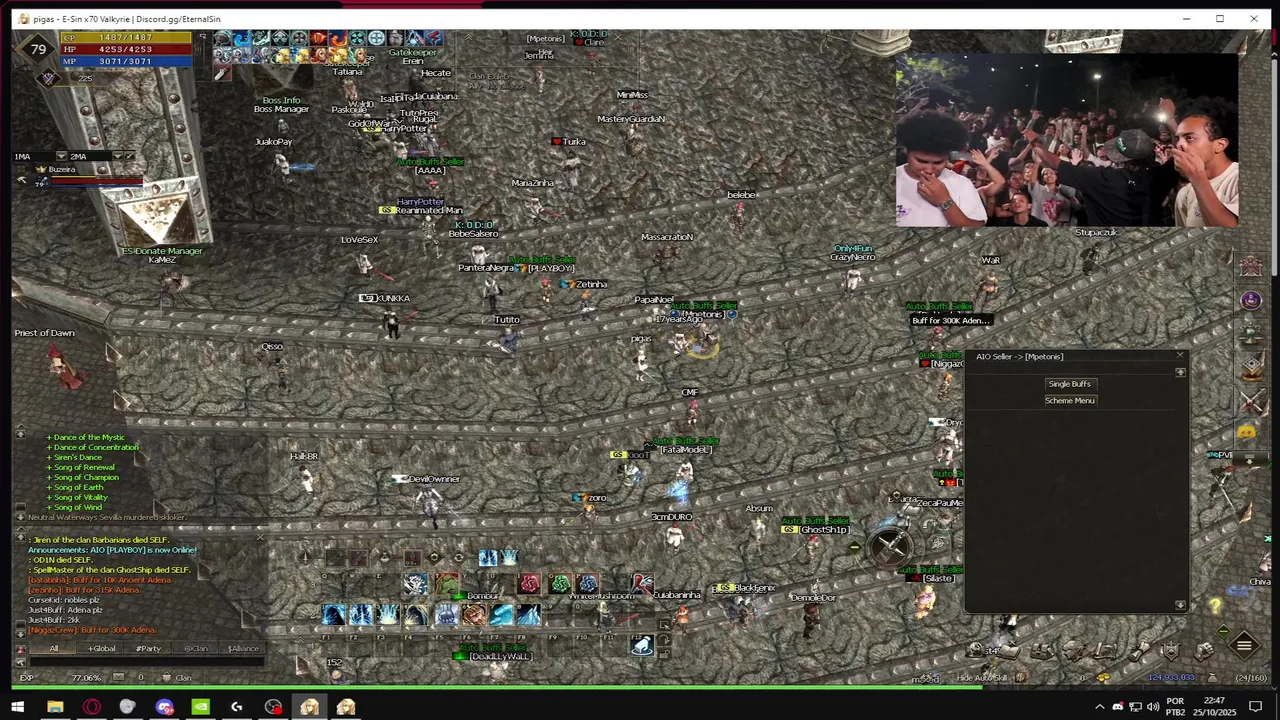1280x720 pixels.
Task: Open Windows Start menu
Action: (17, 707)
